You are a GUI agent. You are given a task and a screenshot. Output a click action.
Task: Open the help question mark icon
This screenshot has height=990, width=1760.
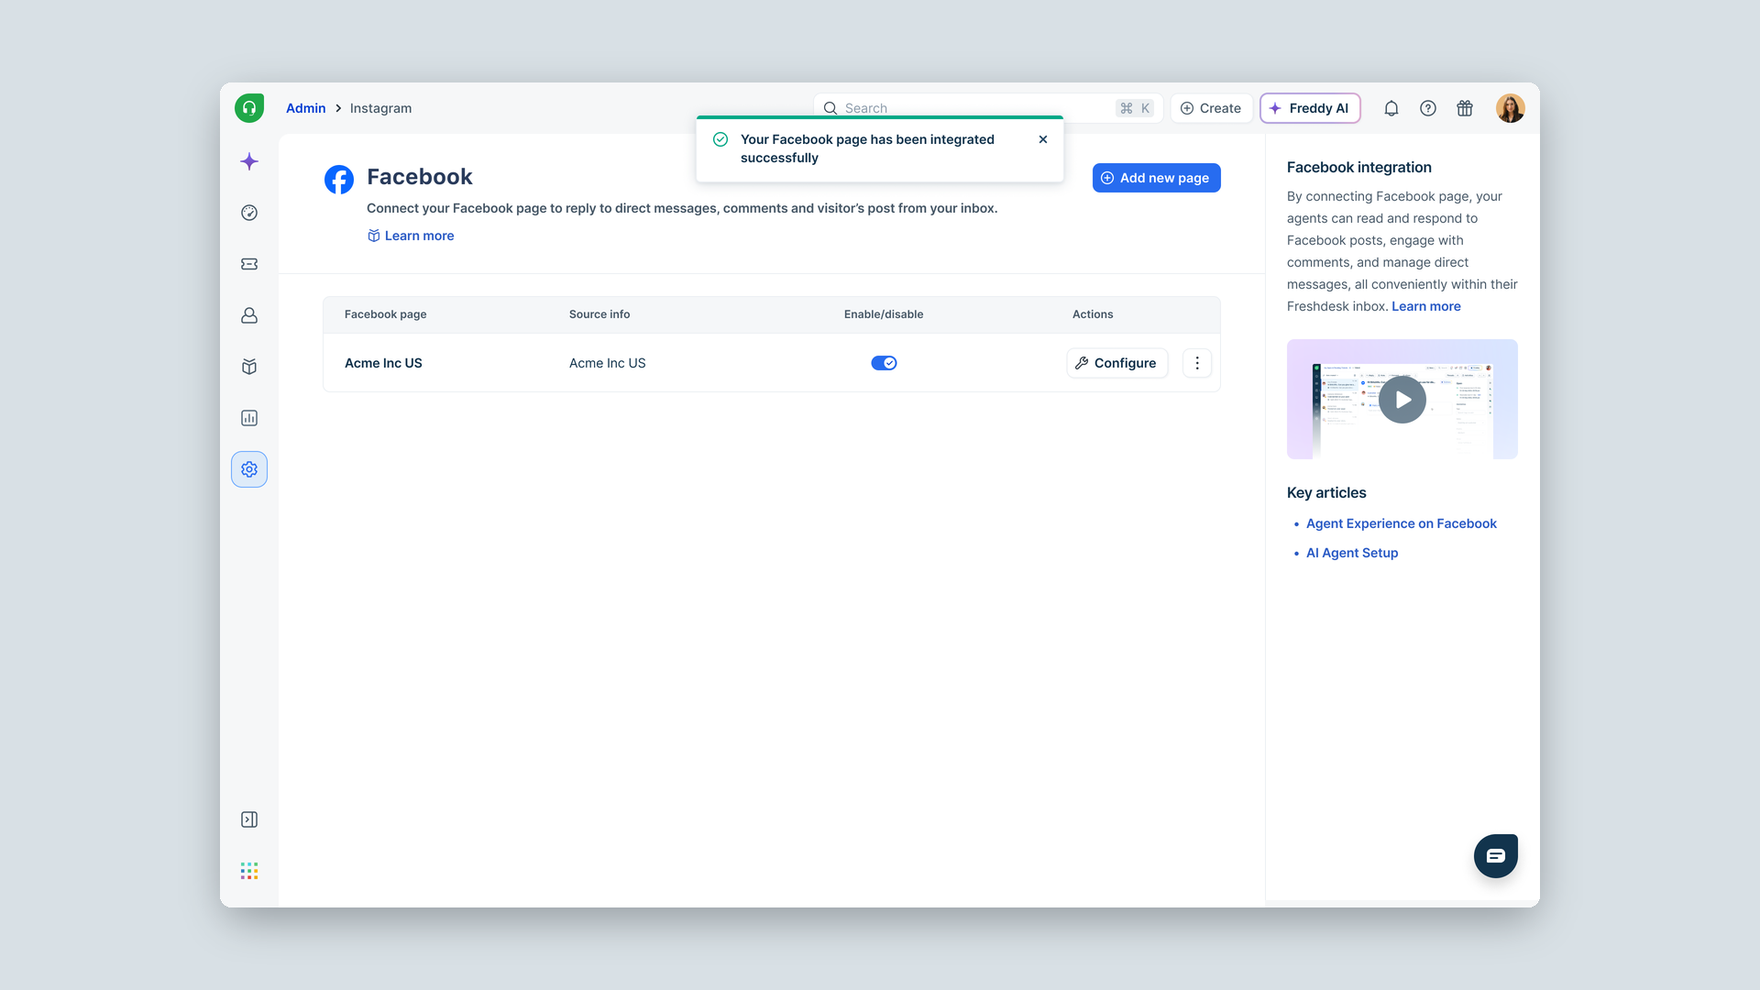tap(1428, 108)
